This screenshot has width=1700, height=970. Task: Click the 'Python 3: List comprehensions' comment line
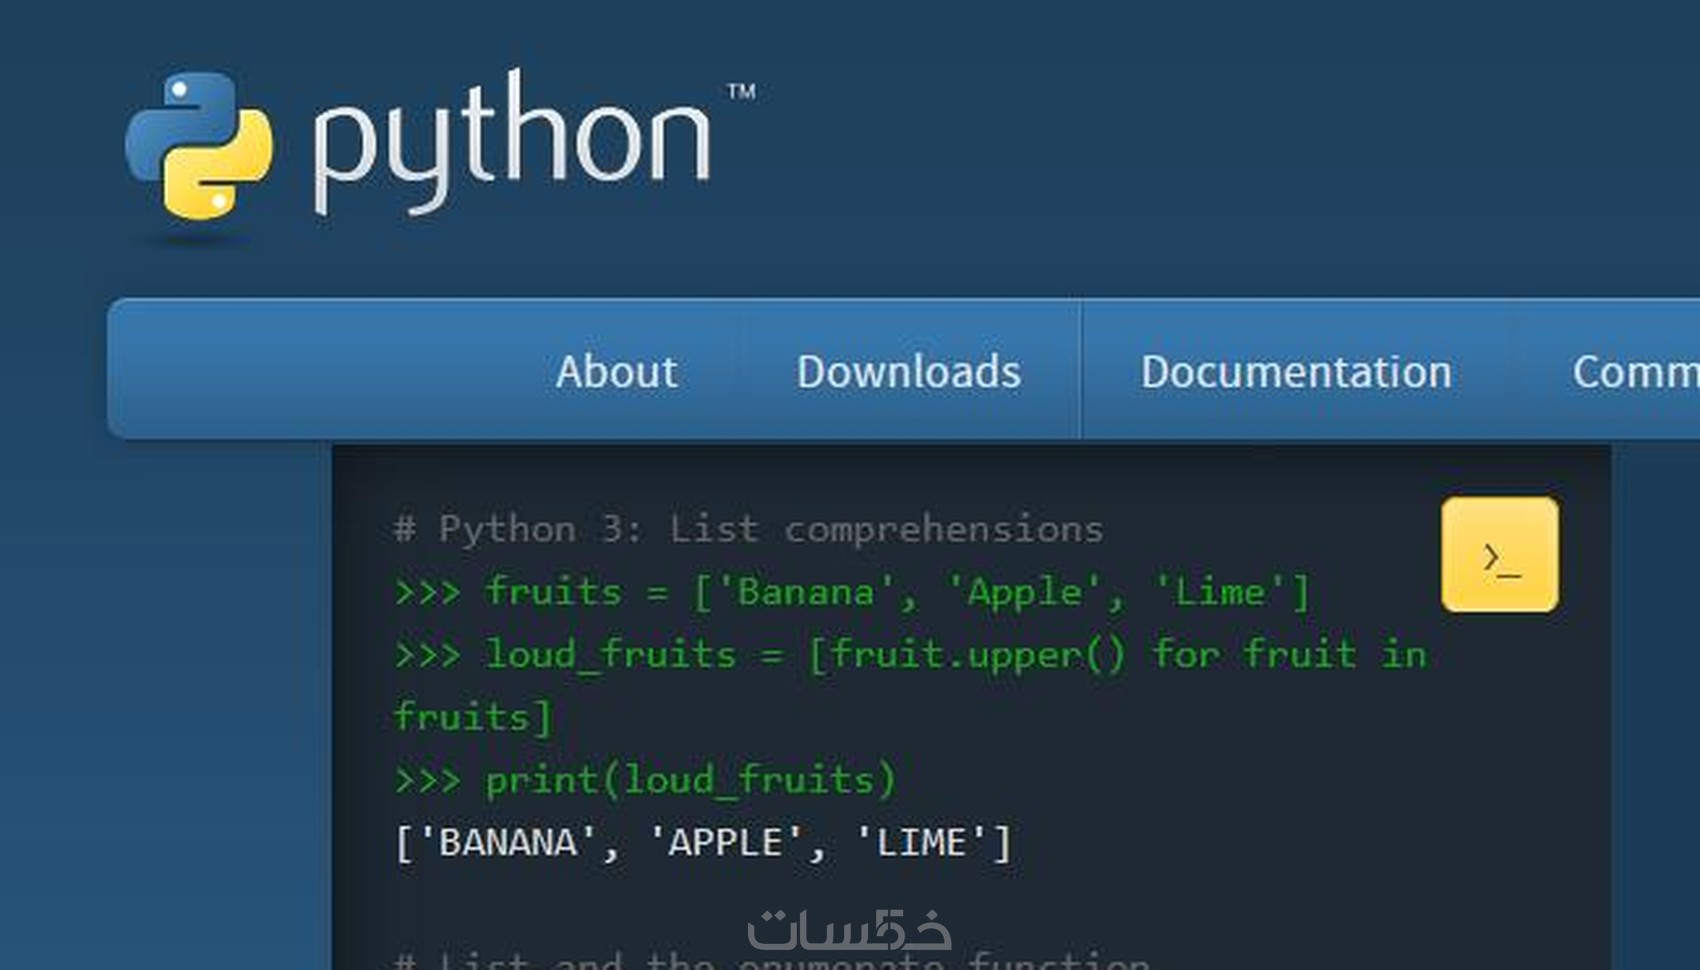[x=750, y=529]
